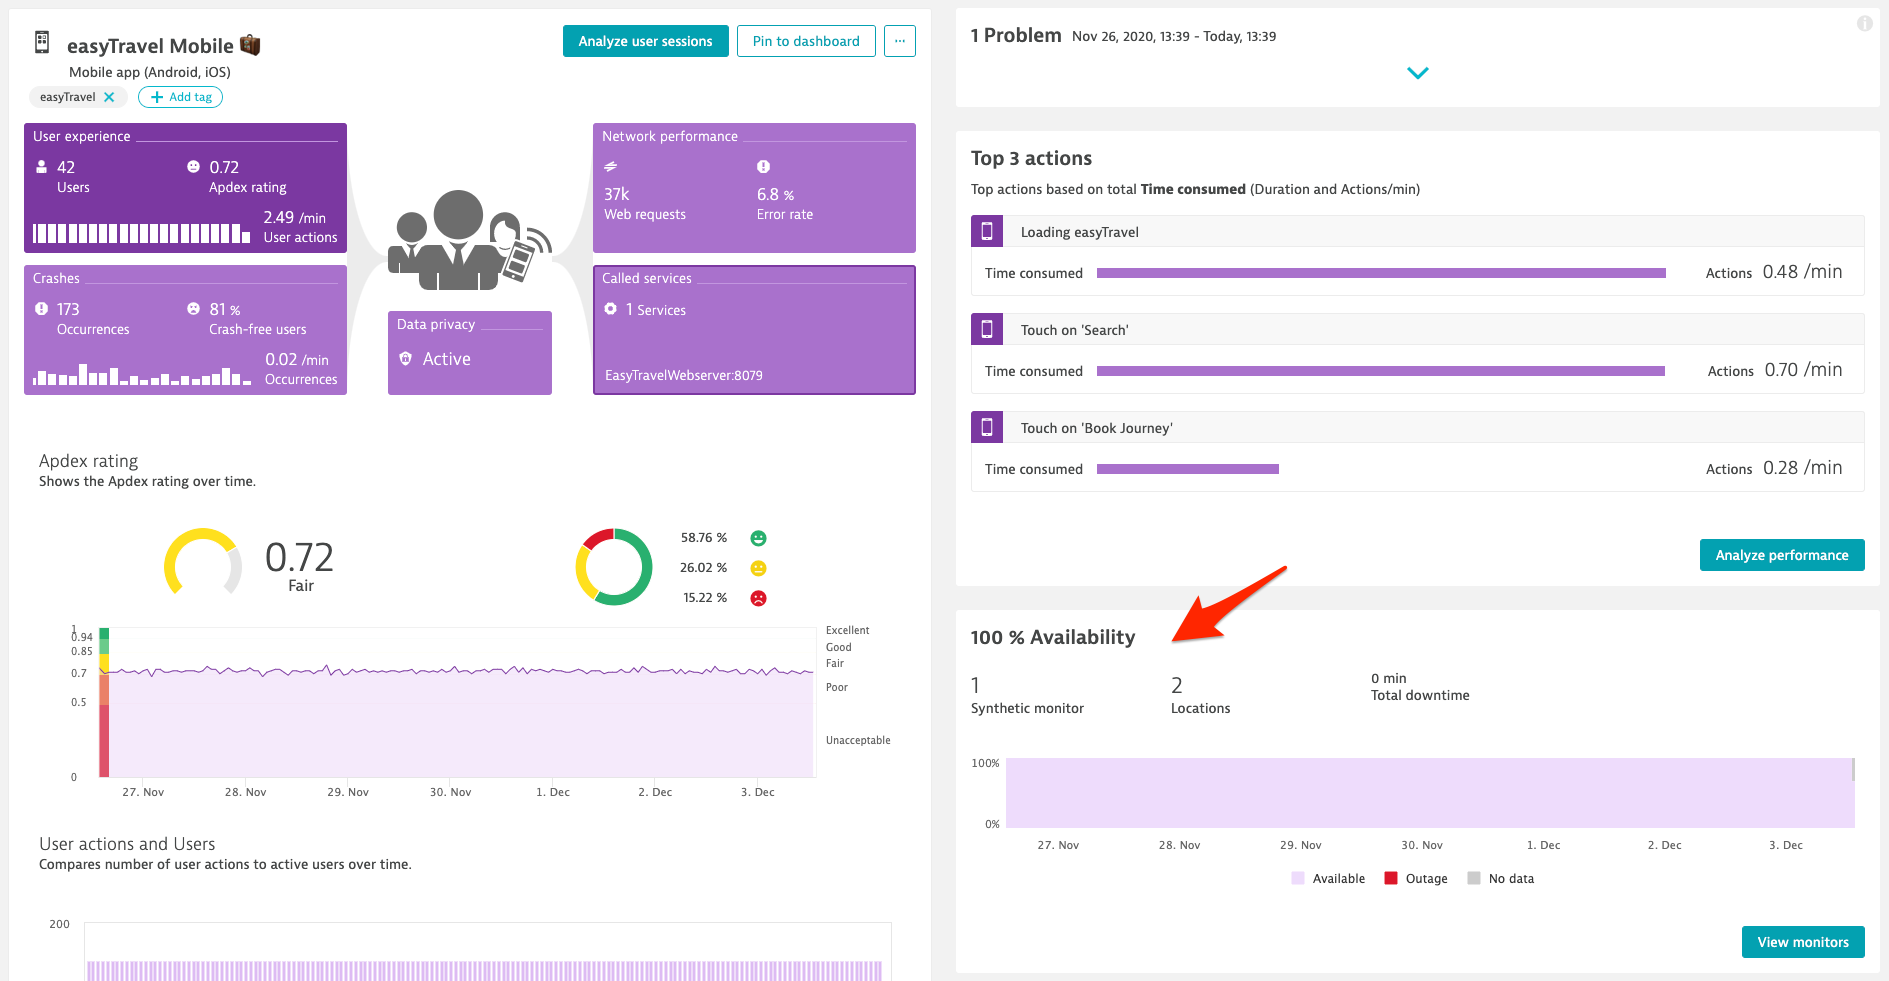Toggle Available legend in availability chart
This screenshot has width=1889, height=981.
(1328, 878)
